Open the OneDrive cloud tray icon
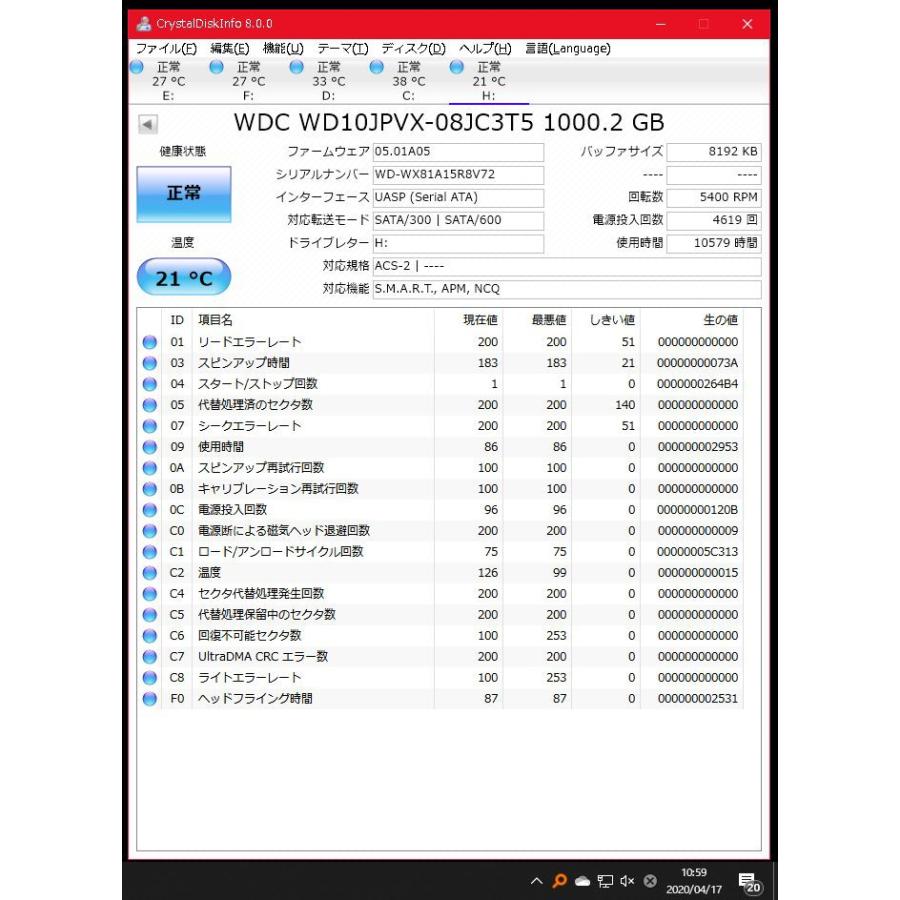 pos(582,881)
